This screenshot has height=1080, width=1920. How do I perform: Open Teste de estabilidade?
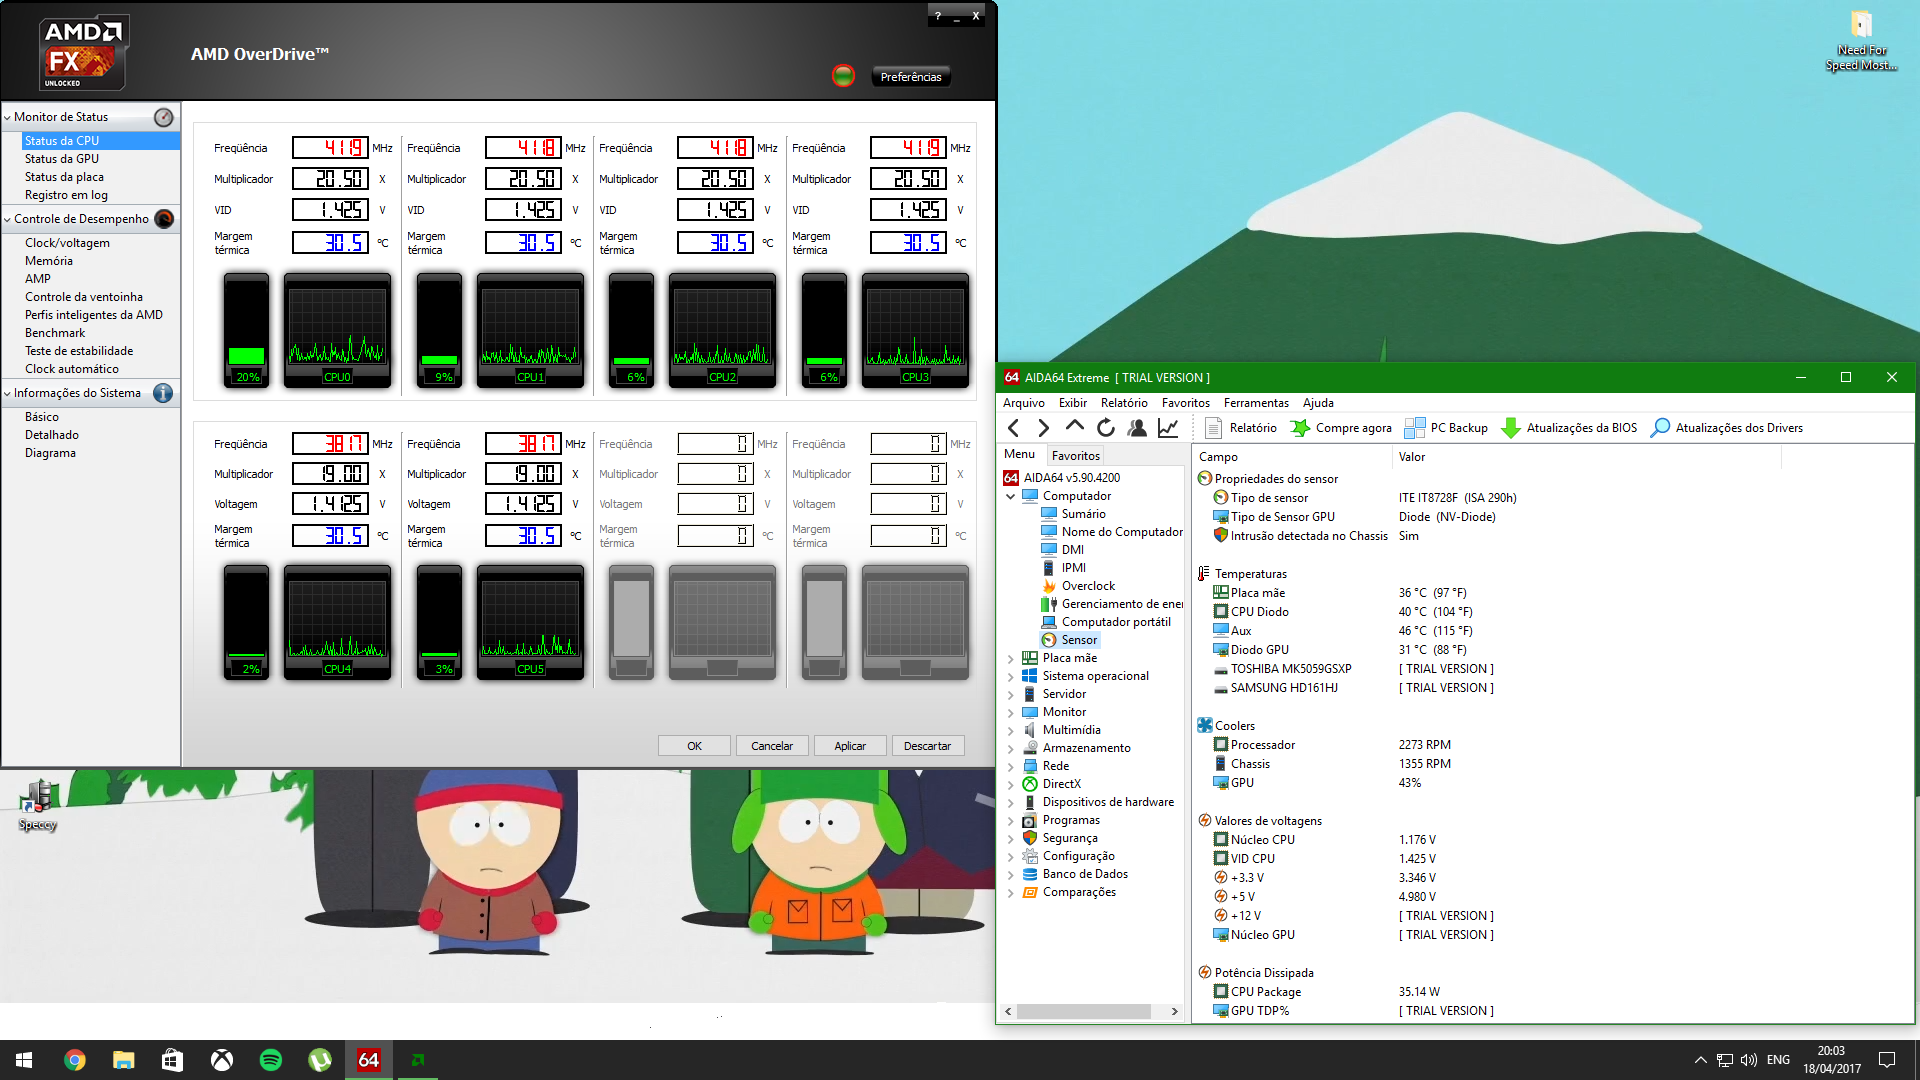[x=79, y=351]
